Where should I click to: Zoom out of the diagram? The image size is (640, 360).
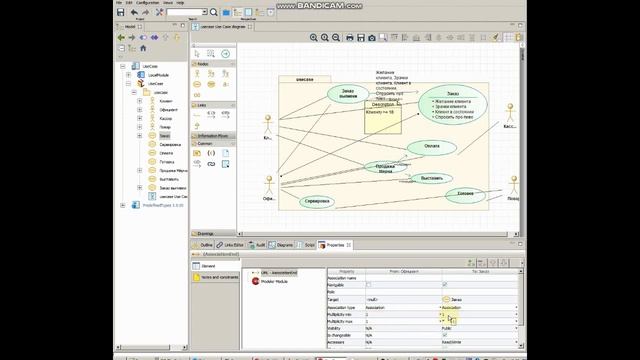coord(336,38)
